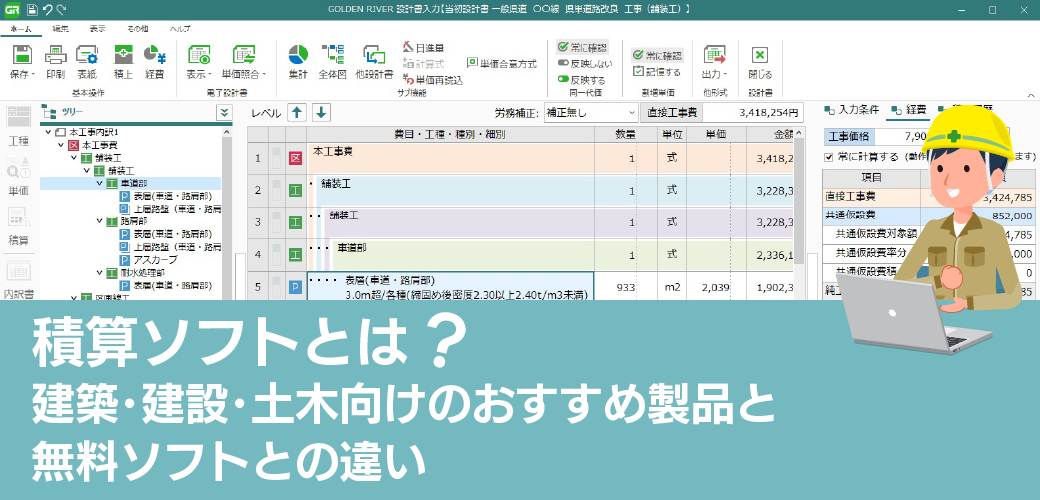Viewport: 1040px width, 500px height.
Task: Click the 直接工事費 button
Action: (672, 112)
